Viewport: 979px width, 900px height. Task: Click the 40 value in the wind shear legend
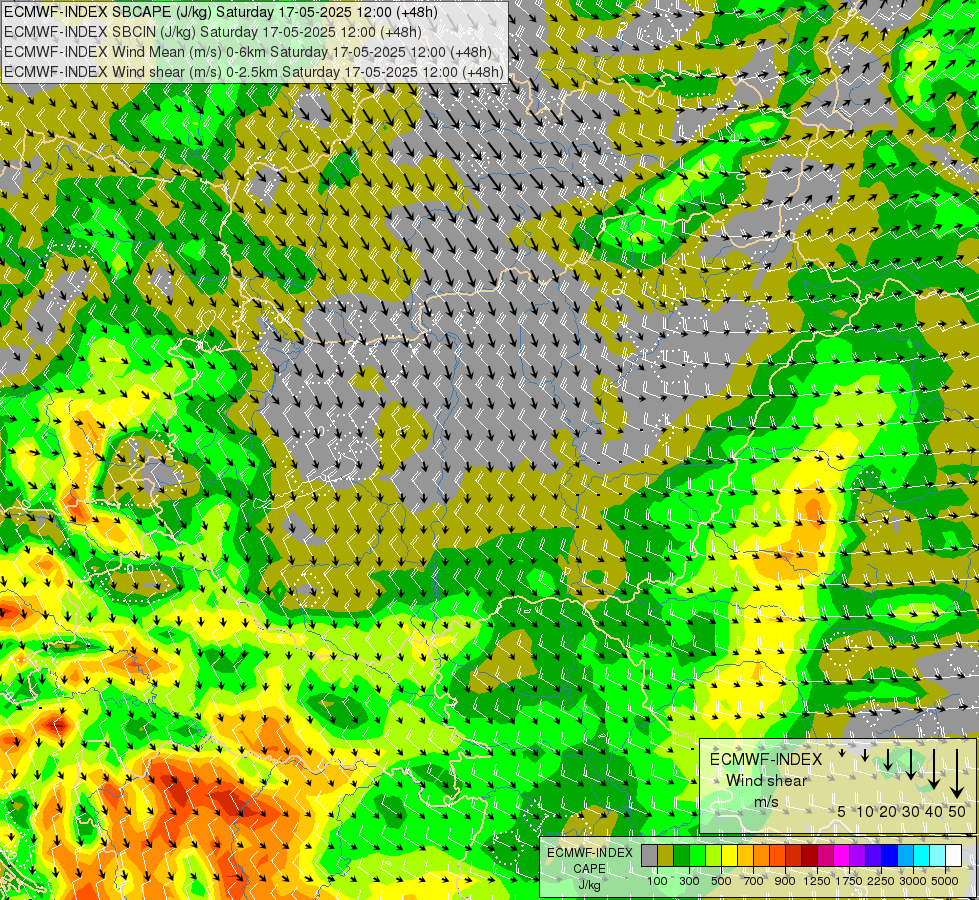click(933, 811)
